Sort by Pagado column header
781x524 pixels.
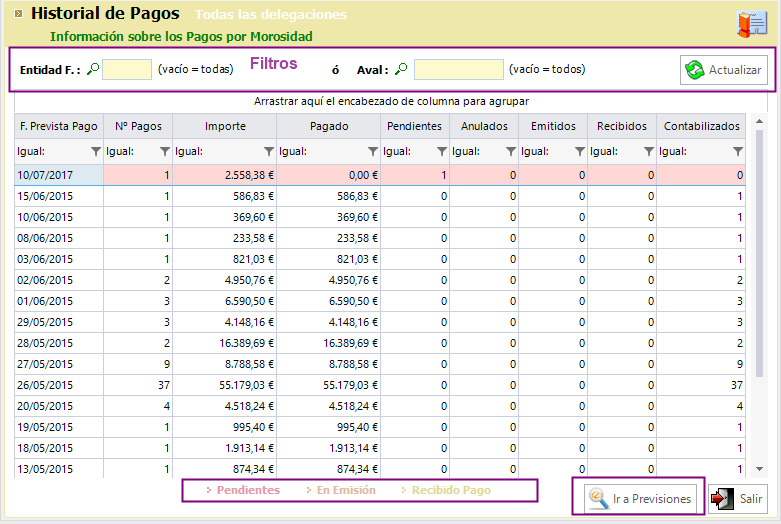pyautogui.click(x=329, y=126)
